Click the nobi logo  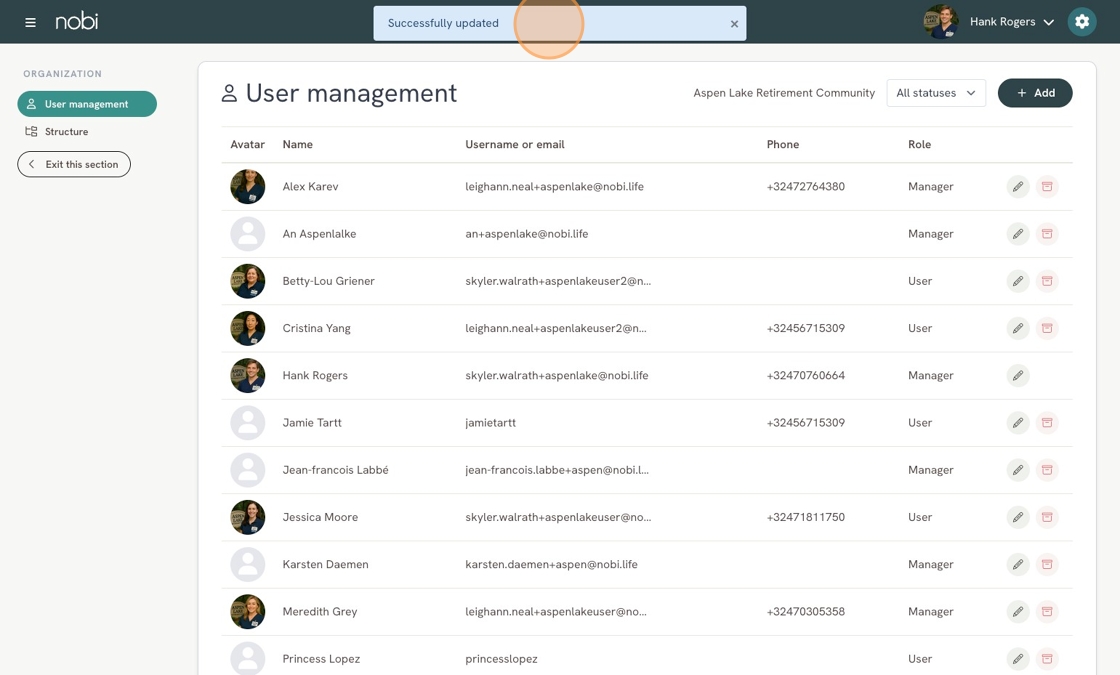76,21
